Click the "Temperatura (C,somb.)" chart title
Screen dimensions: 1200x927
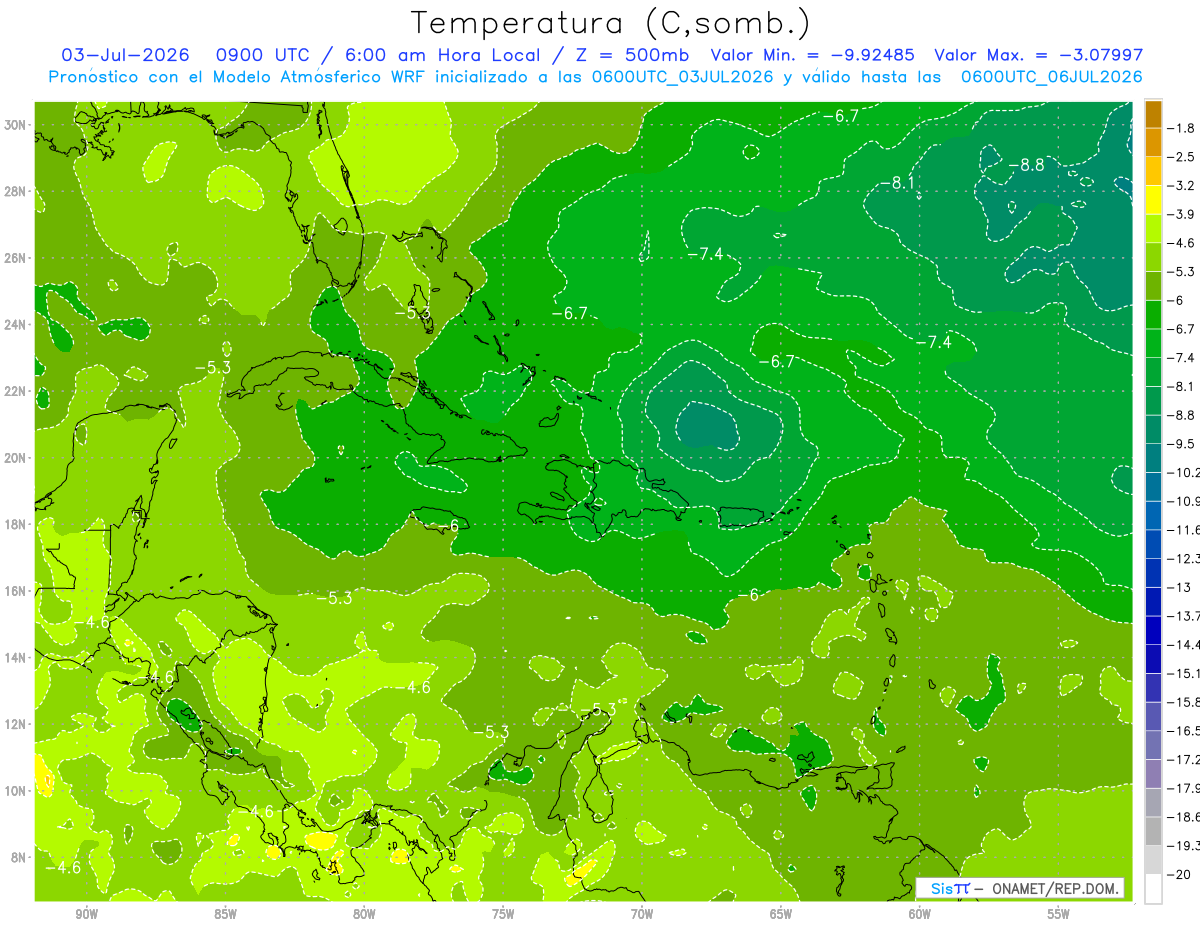[x=610, y=22]
